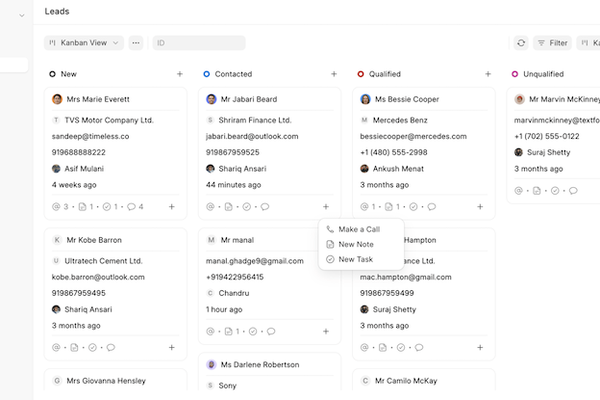
Task: Open the three-dot options menu
Action: [136, 43]
